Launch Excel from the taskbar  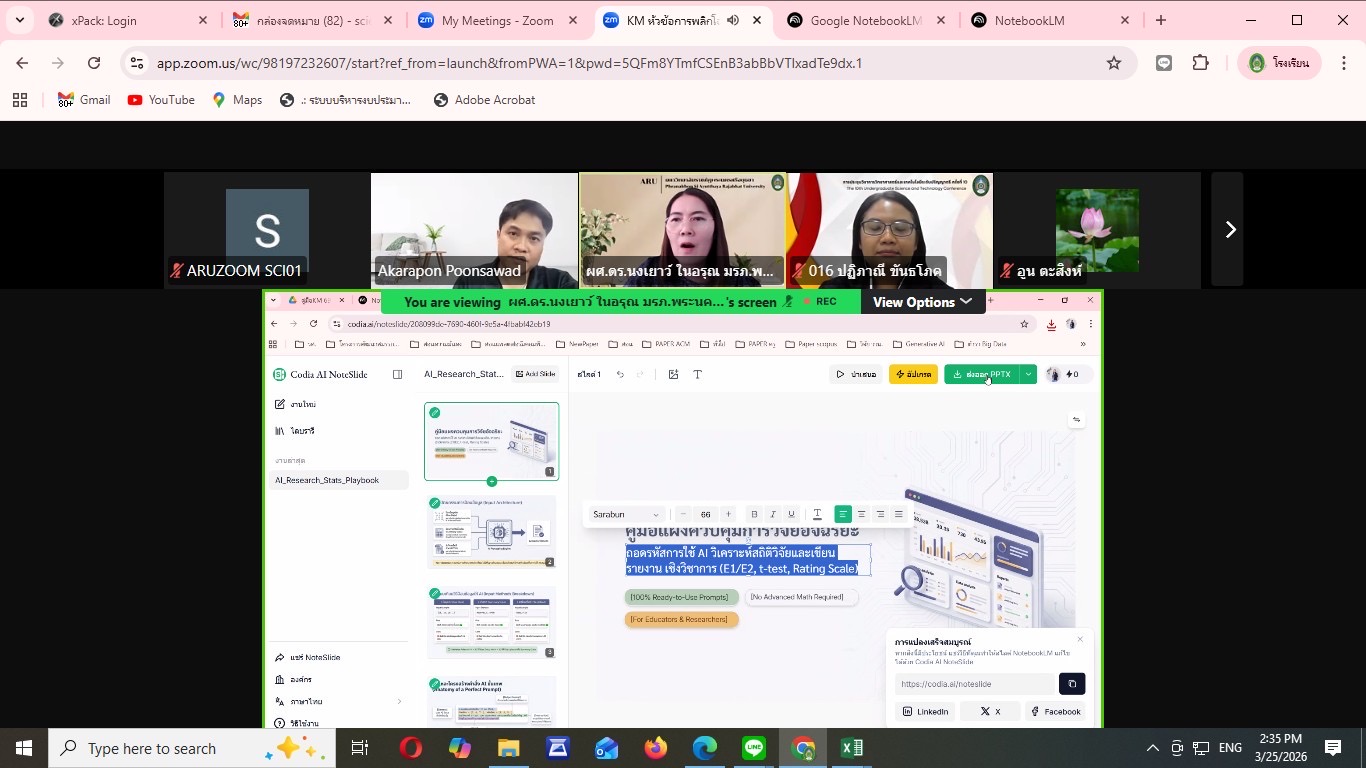click(852, 748)
